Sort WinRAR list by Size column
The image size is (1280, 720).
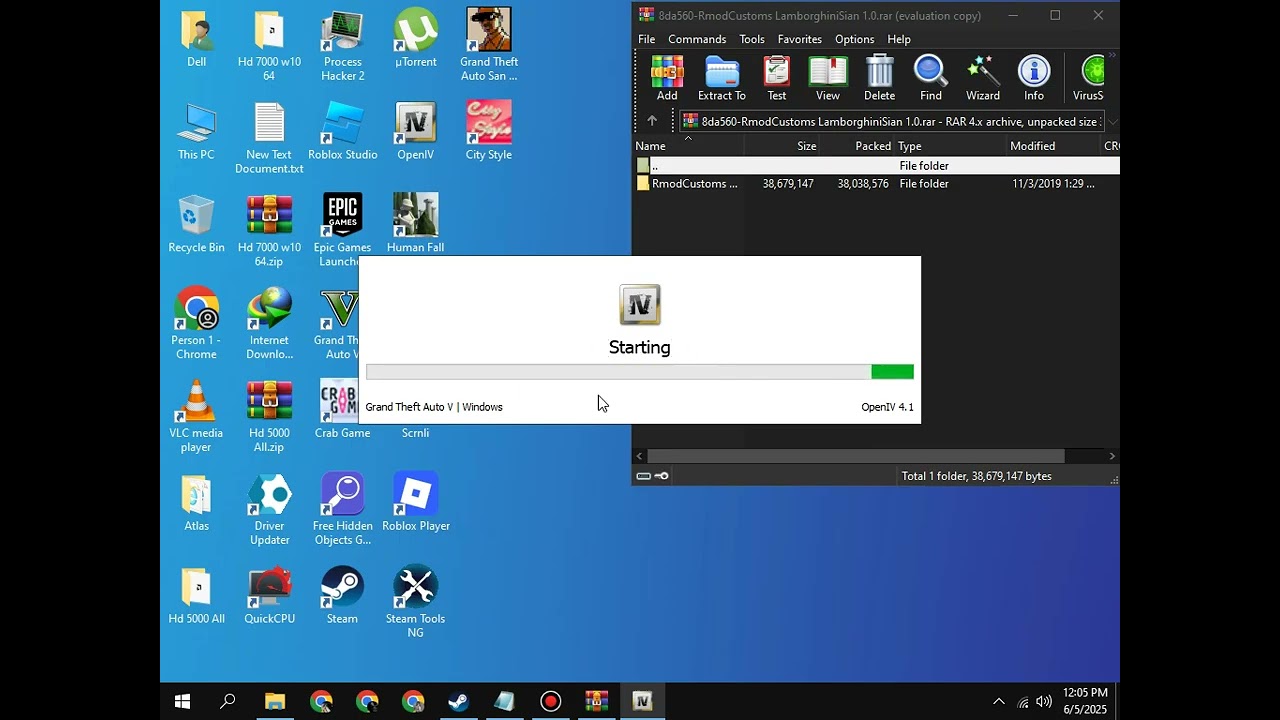click(782, 146)
